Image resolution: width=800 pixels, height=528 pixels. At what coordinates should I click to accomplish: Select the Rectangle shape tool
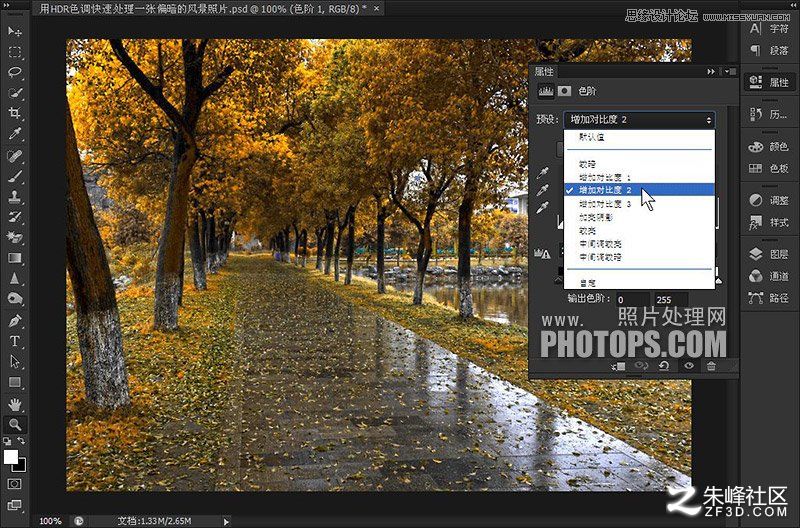14,382
